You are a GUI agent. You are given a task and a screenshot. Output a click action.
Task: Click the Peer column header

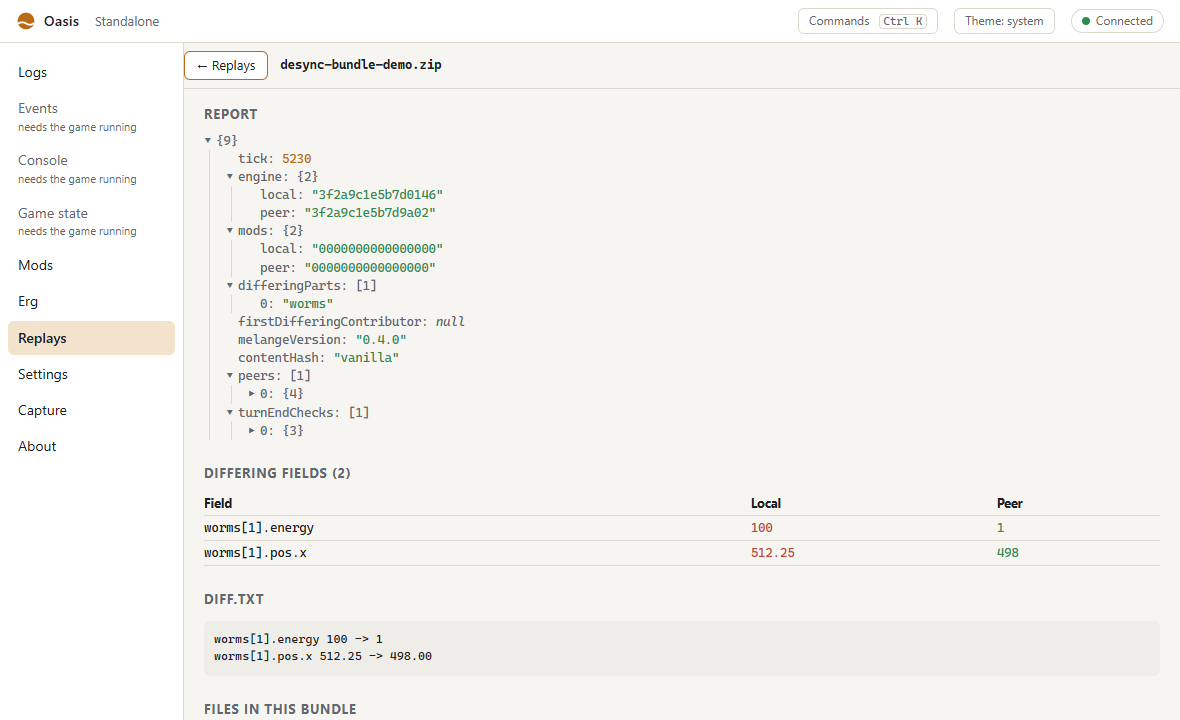(x=1009, y=503)
